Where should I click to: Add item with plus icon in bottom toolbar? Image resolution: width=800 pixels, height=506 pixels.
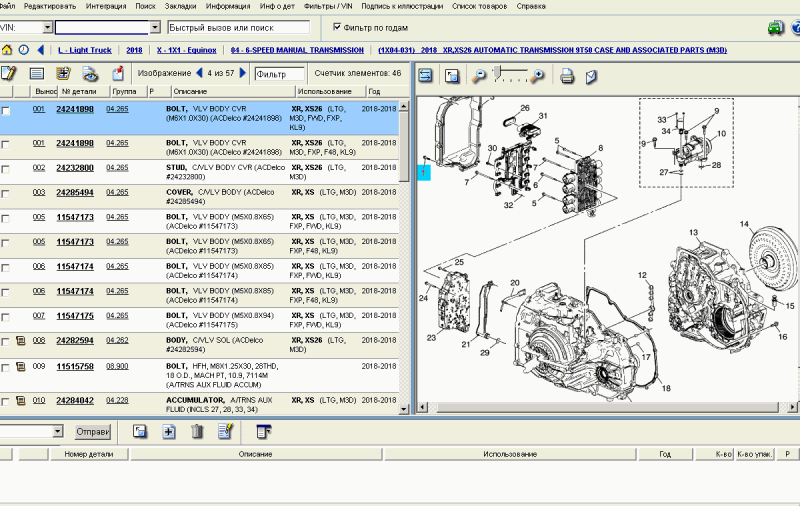click(169, 432)
